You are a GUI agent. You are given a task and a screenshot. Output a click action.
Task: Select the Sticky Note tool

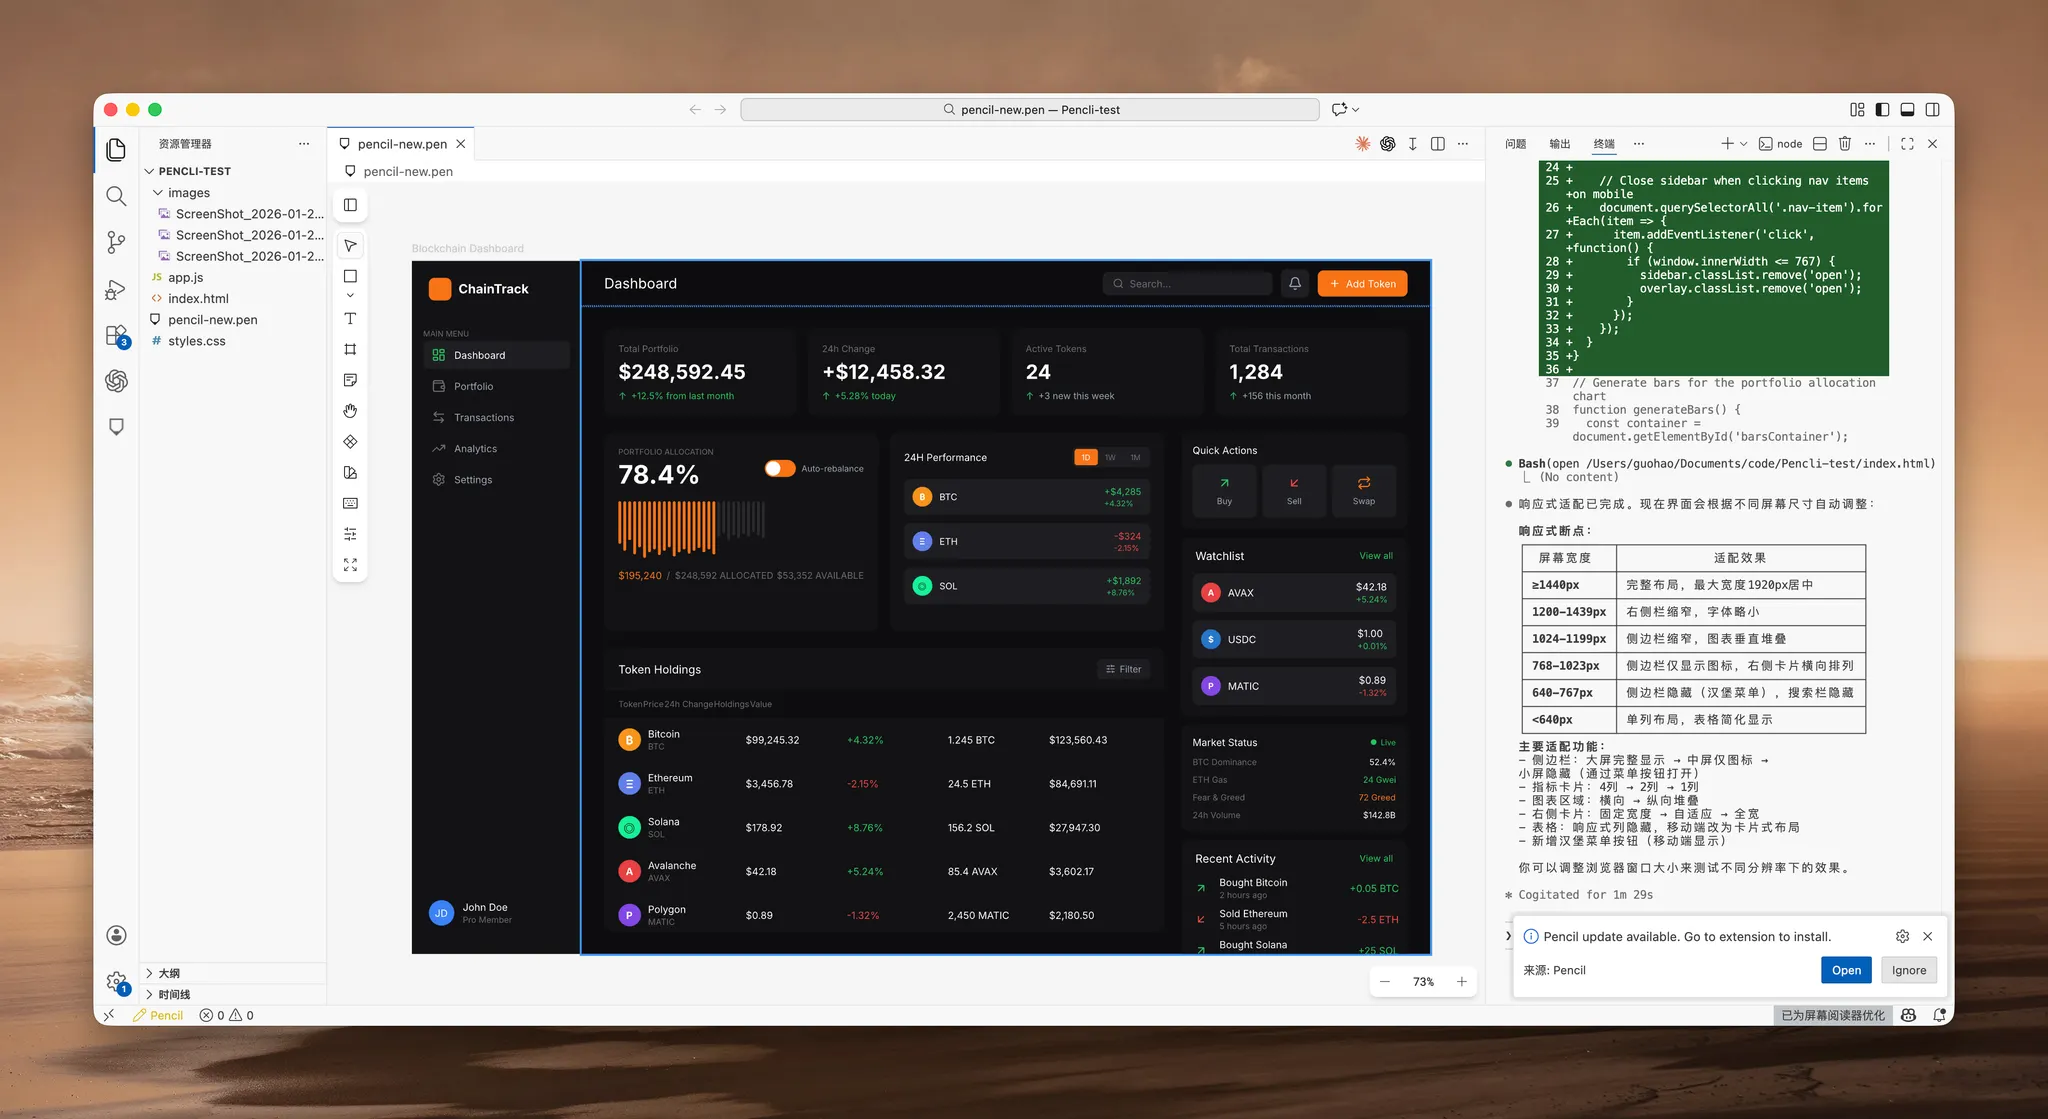pyautogui.click(x=350, y=380)
